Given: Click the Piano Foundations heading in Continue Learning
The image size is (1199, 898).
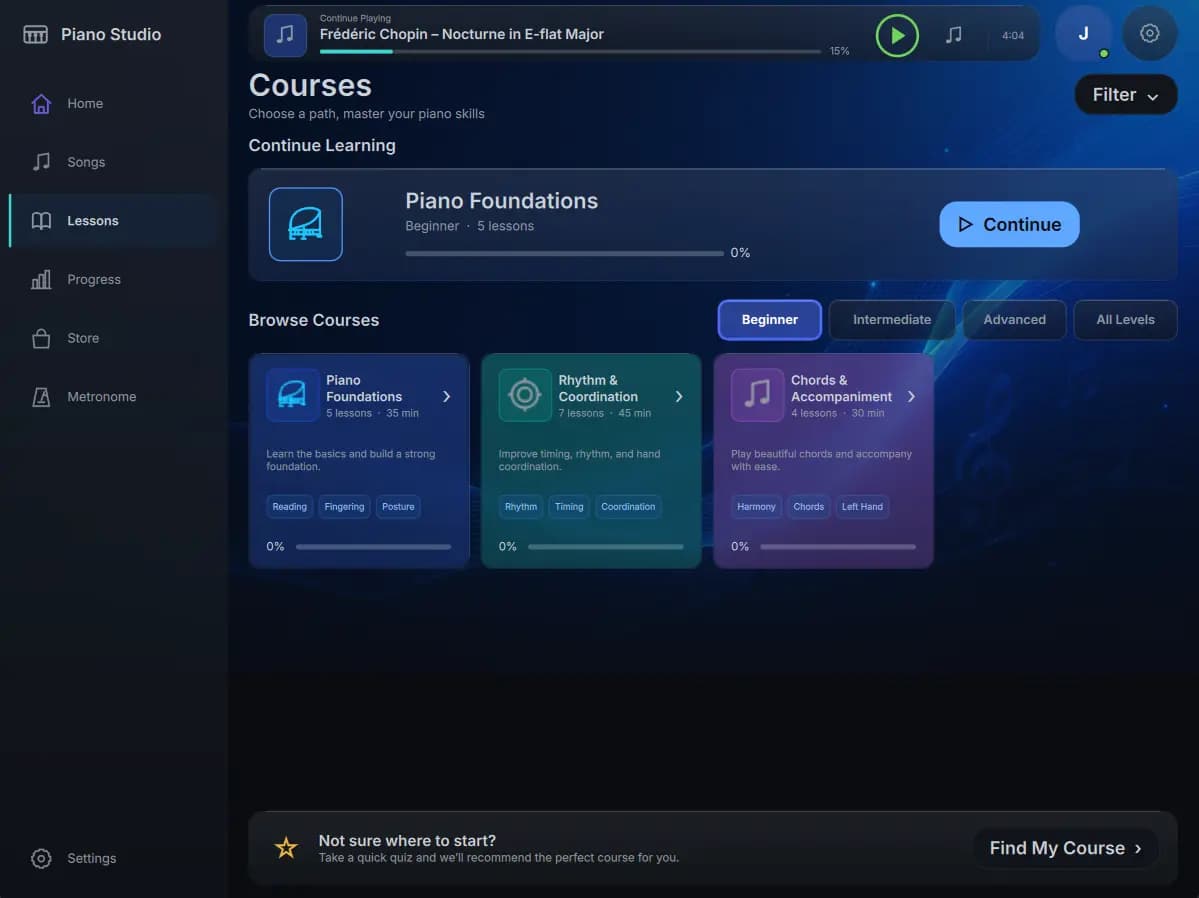Looking at the screenshot, I should (x=502, y=201).
